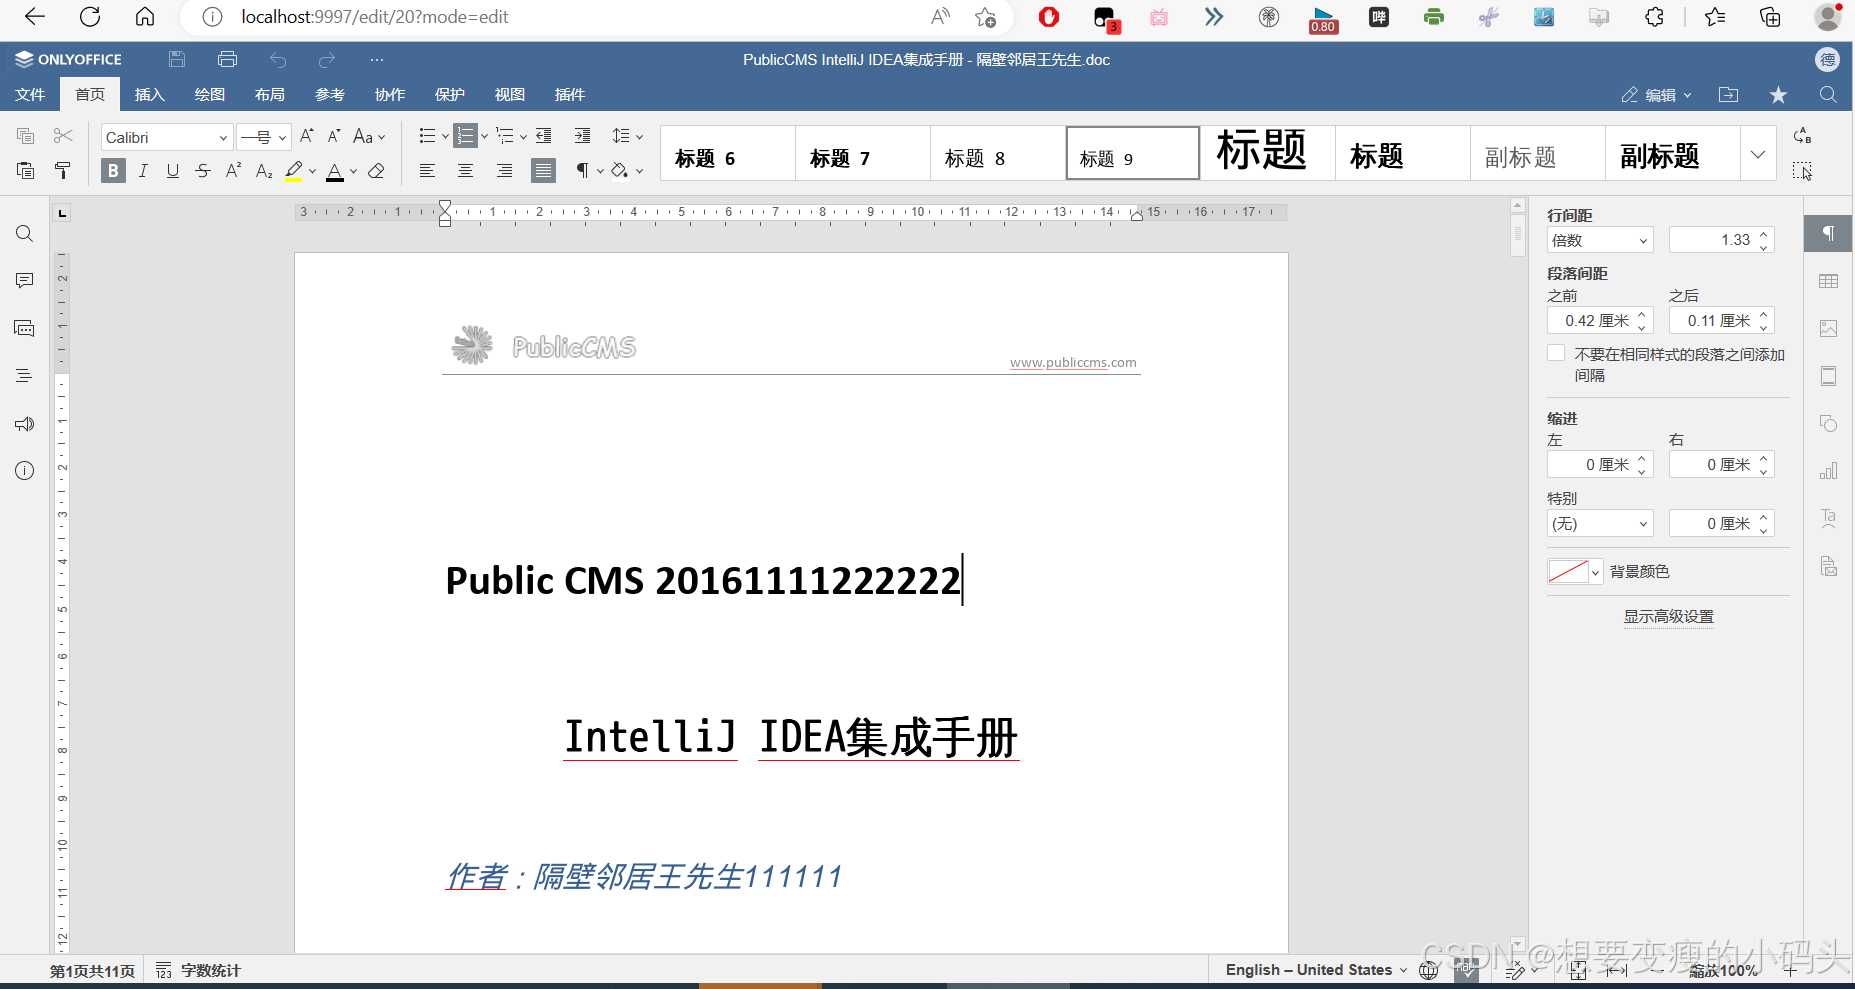Toggle nonprinting characters display
Screen dimensions: 1855x989
pyautogui.click(x=583, y=170)
